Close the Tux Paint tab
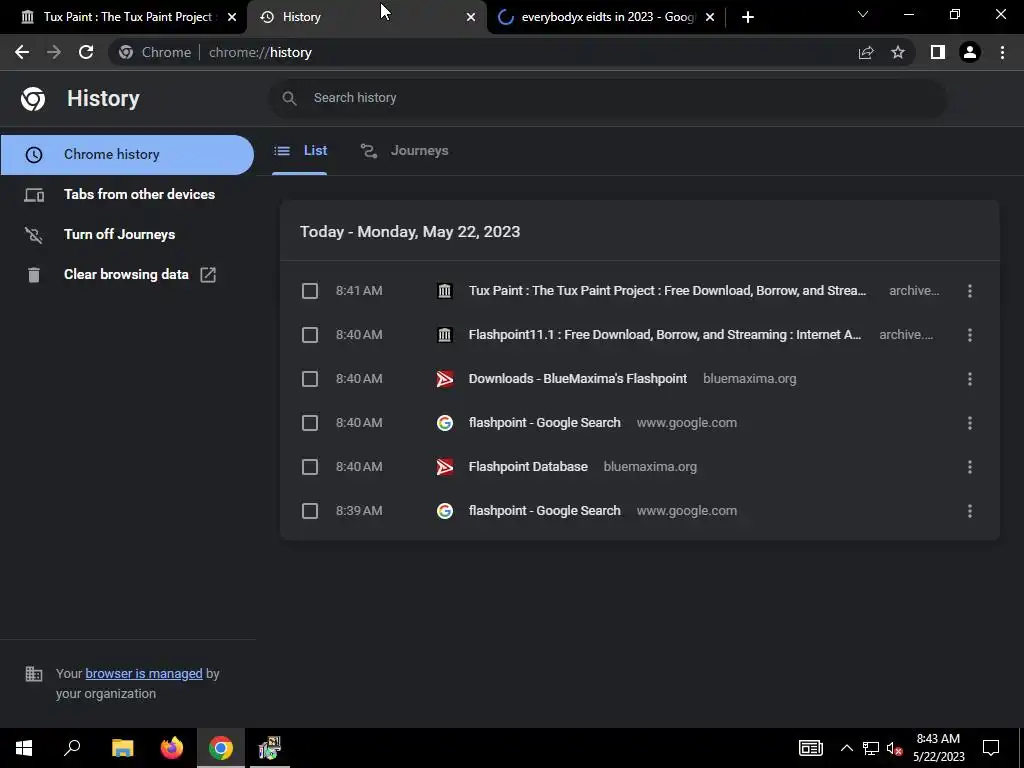This screenshot has width=1024, height=768. click(x=232, y=18)
